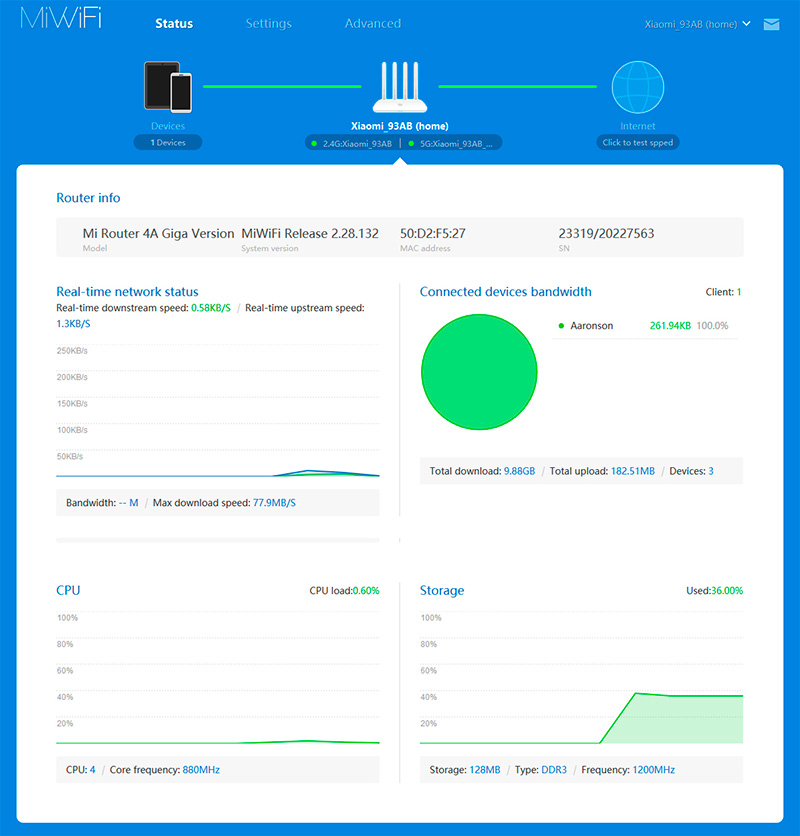800x836 pixels.
Task: Click the 5G network green status dot
Action: pyautogui.click(x=411, y=144)
